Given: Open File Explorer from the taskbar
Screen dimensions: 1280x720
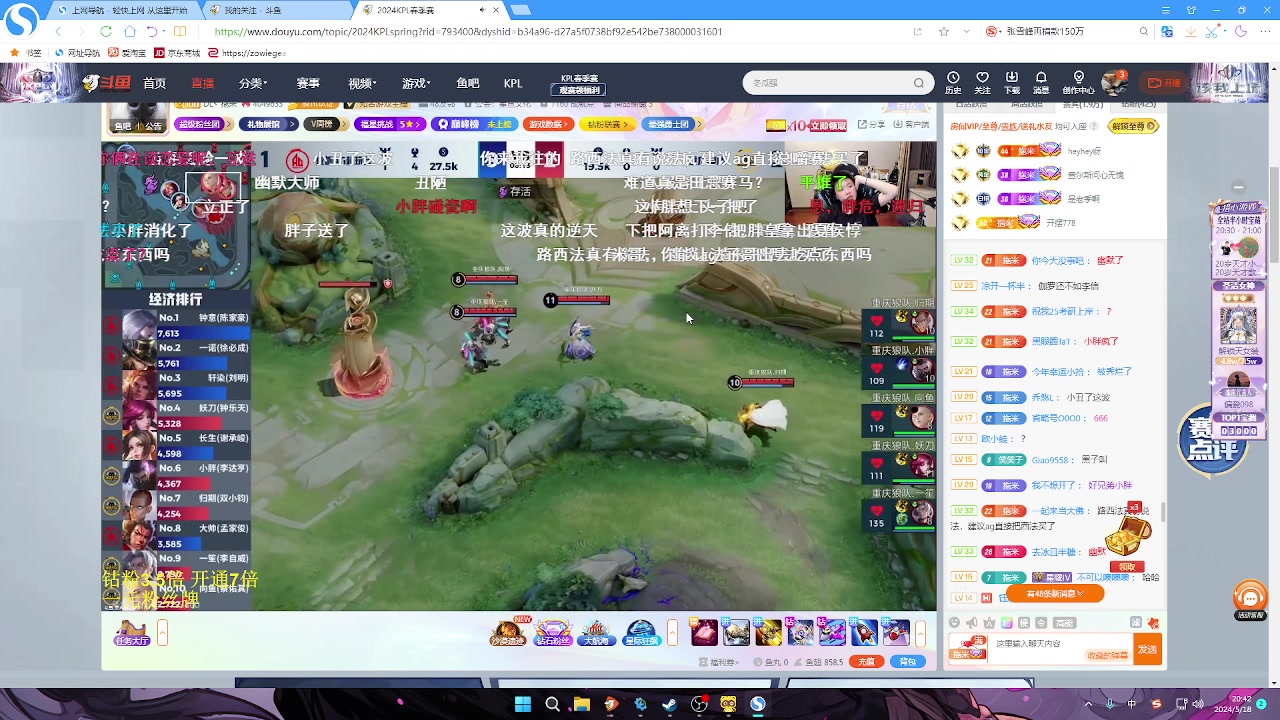Looking at the screenshot, I should [581, 704].
